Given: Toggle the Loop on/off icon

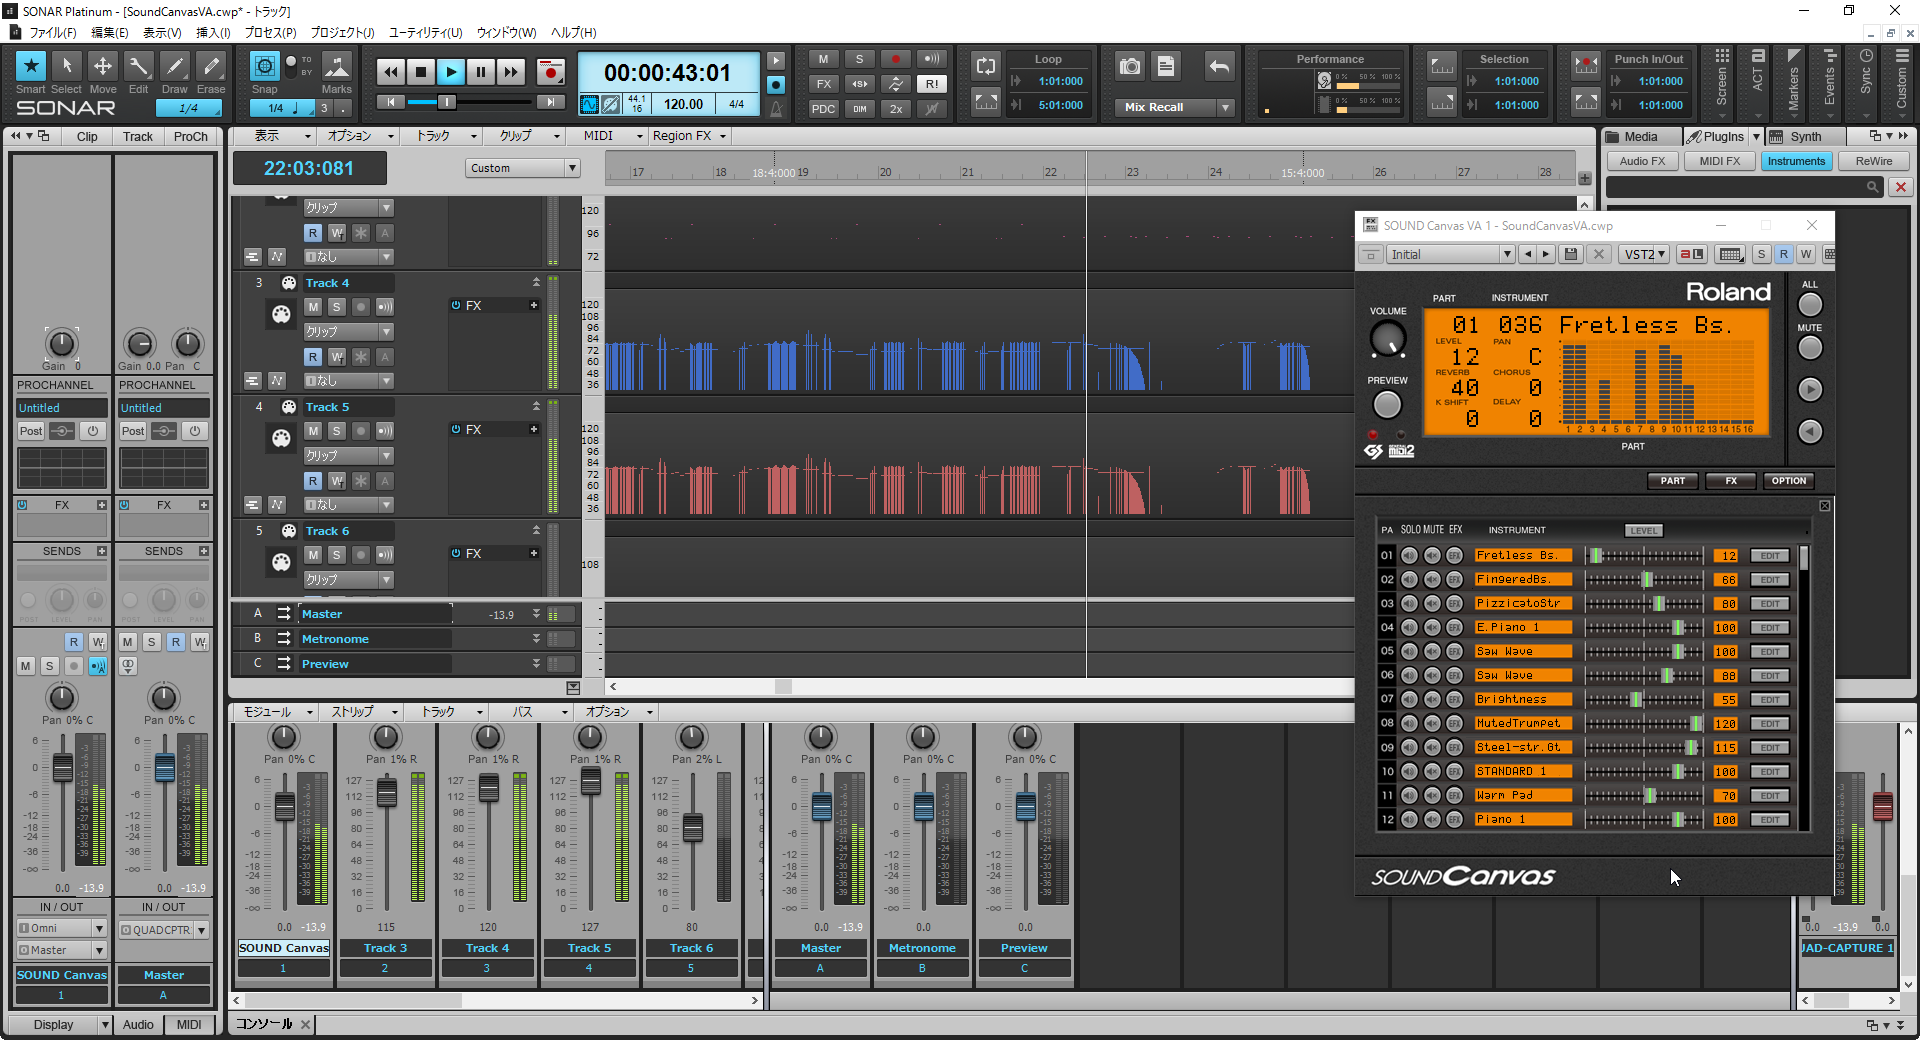Looking at the screenshot, I should (986, 66).
